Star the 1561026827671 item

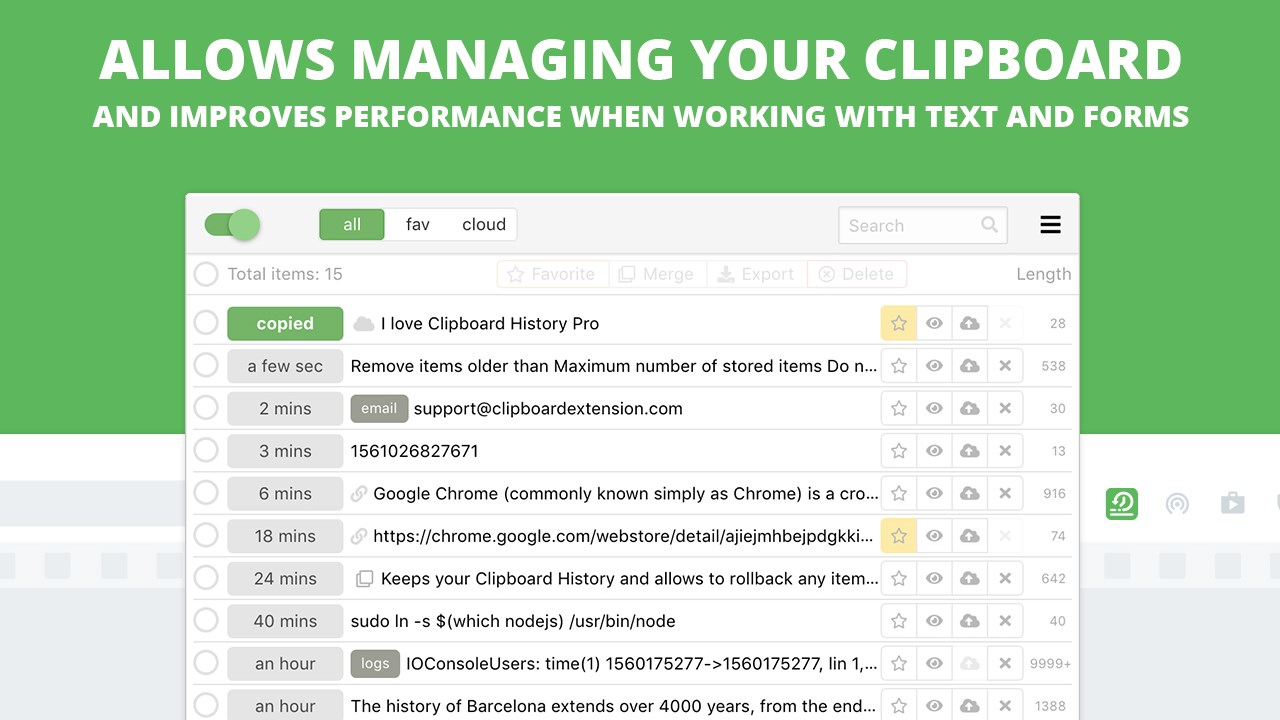coord(899,451)
